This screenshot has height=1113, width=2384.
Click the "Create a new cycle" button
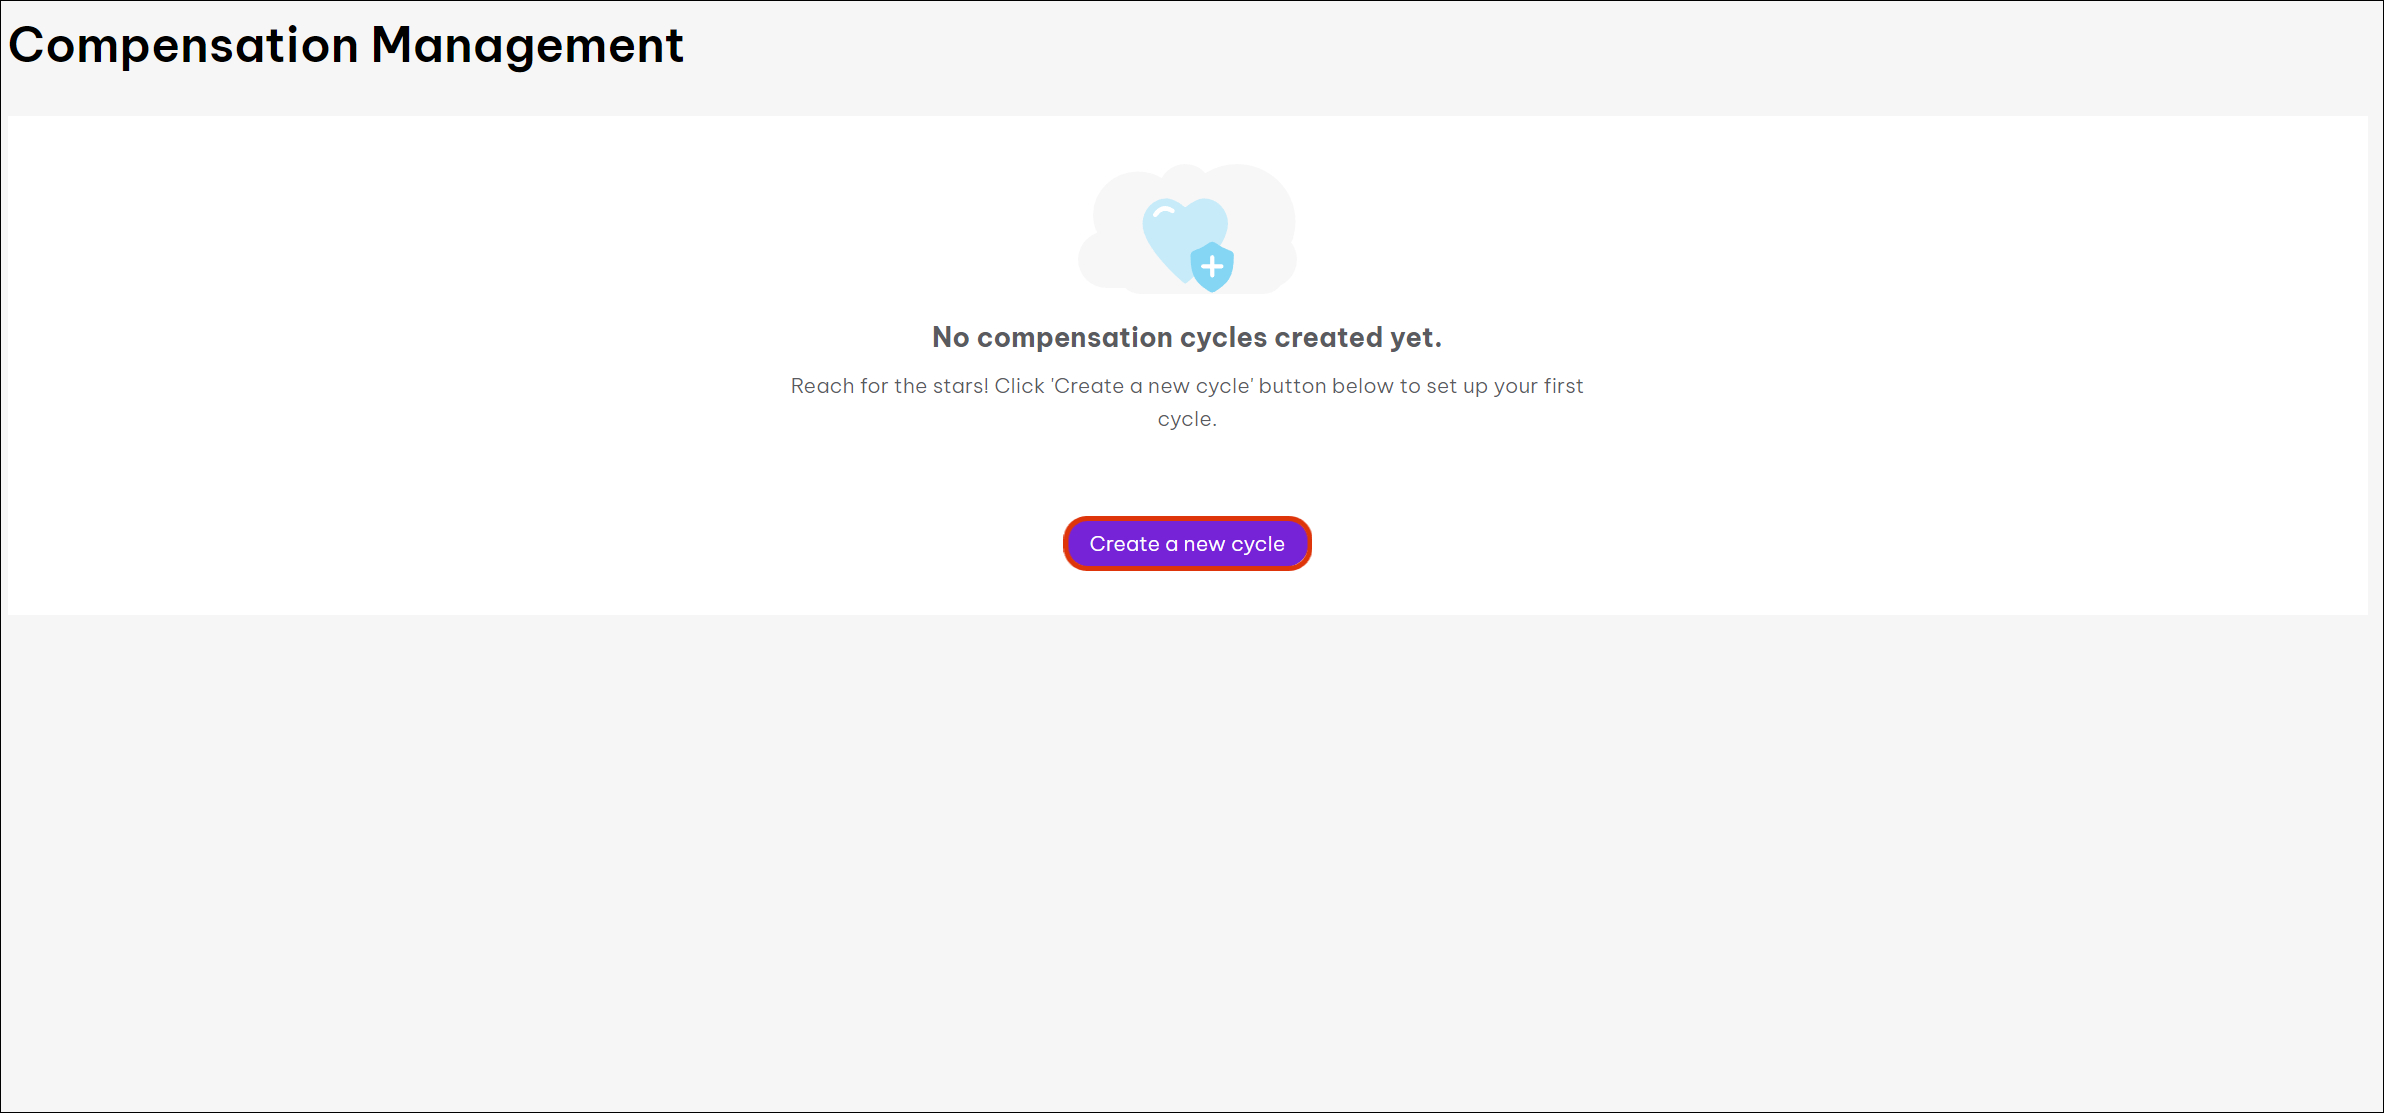(1187, 544)
